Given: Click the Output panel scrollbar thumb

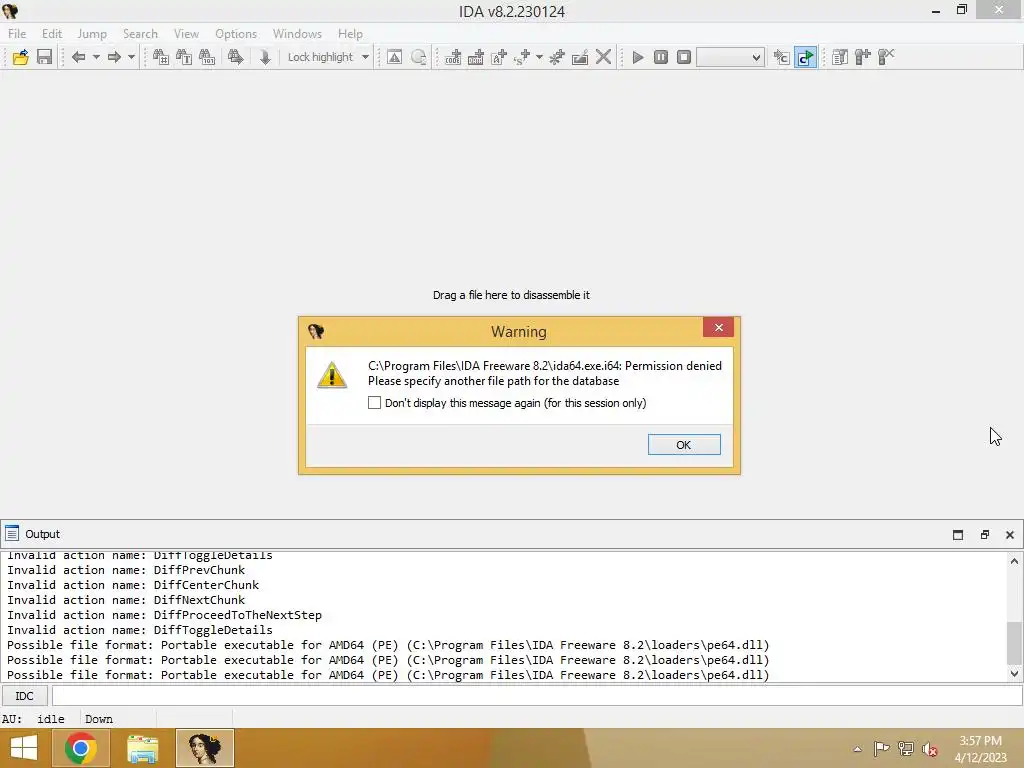Looking at the screenshot, I should (x=1014, y=643).
